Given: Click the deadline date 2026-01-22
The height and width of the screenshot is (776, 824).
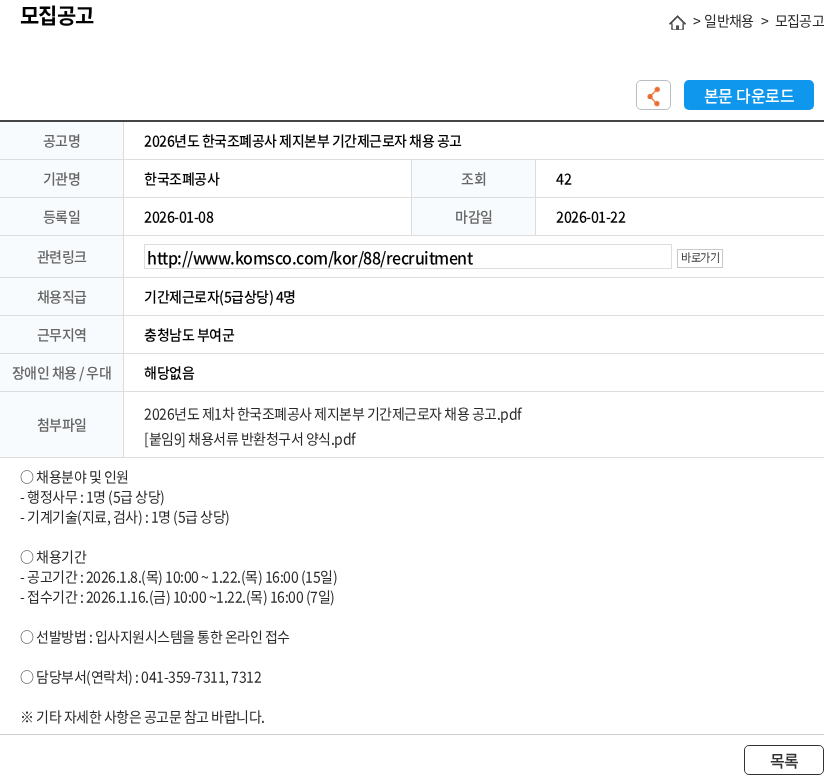Looking at the screenshot, I should click(x=591, y=218).
